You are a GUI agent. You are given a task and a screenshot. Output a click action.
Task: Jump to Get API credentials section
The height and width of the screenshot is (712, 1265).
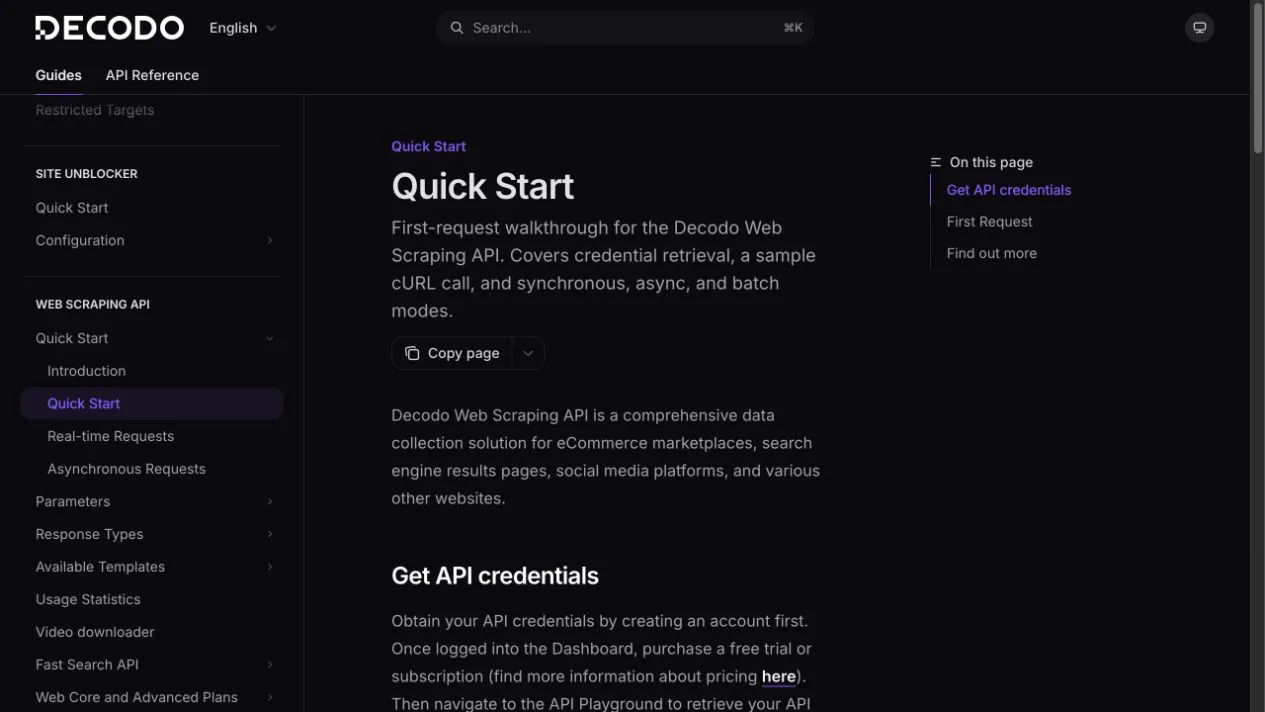1009,190
